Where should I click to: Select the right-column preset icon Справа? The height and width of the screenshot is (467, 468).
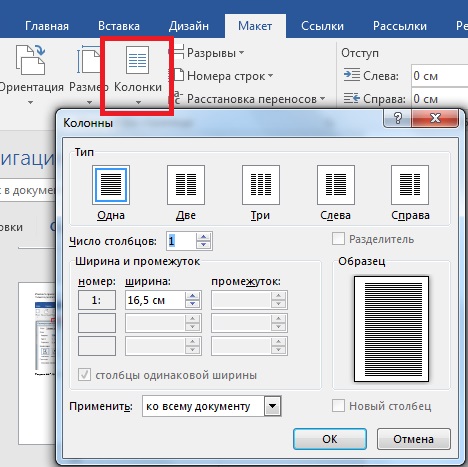[410, 185]
